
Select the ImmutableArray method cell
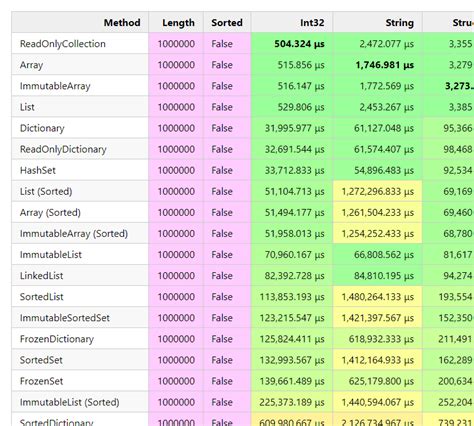[x=80, y=86]
